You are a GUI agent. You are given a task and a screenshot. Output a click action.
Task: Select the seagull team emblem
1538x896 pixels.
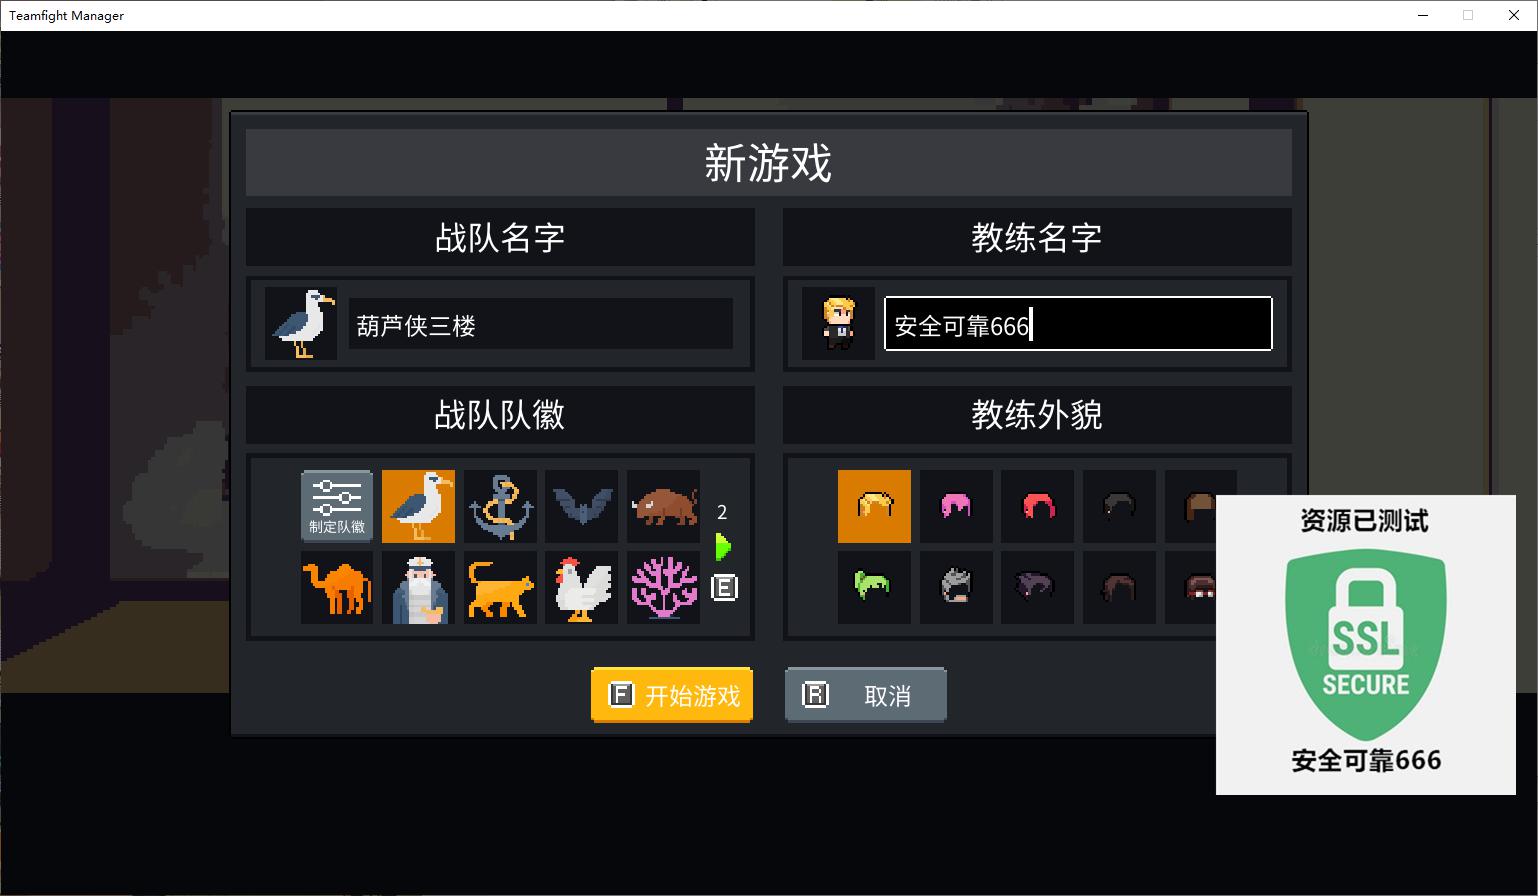[x=419, y=507]
